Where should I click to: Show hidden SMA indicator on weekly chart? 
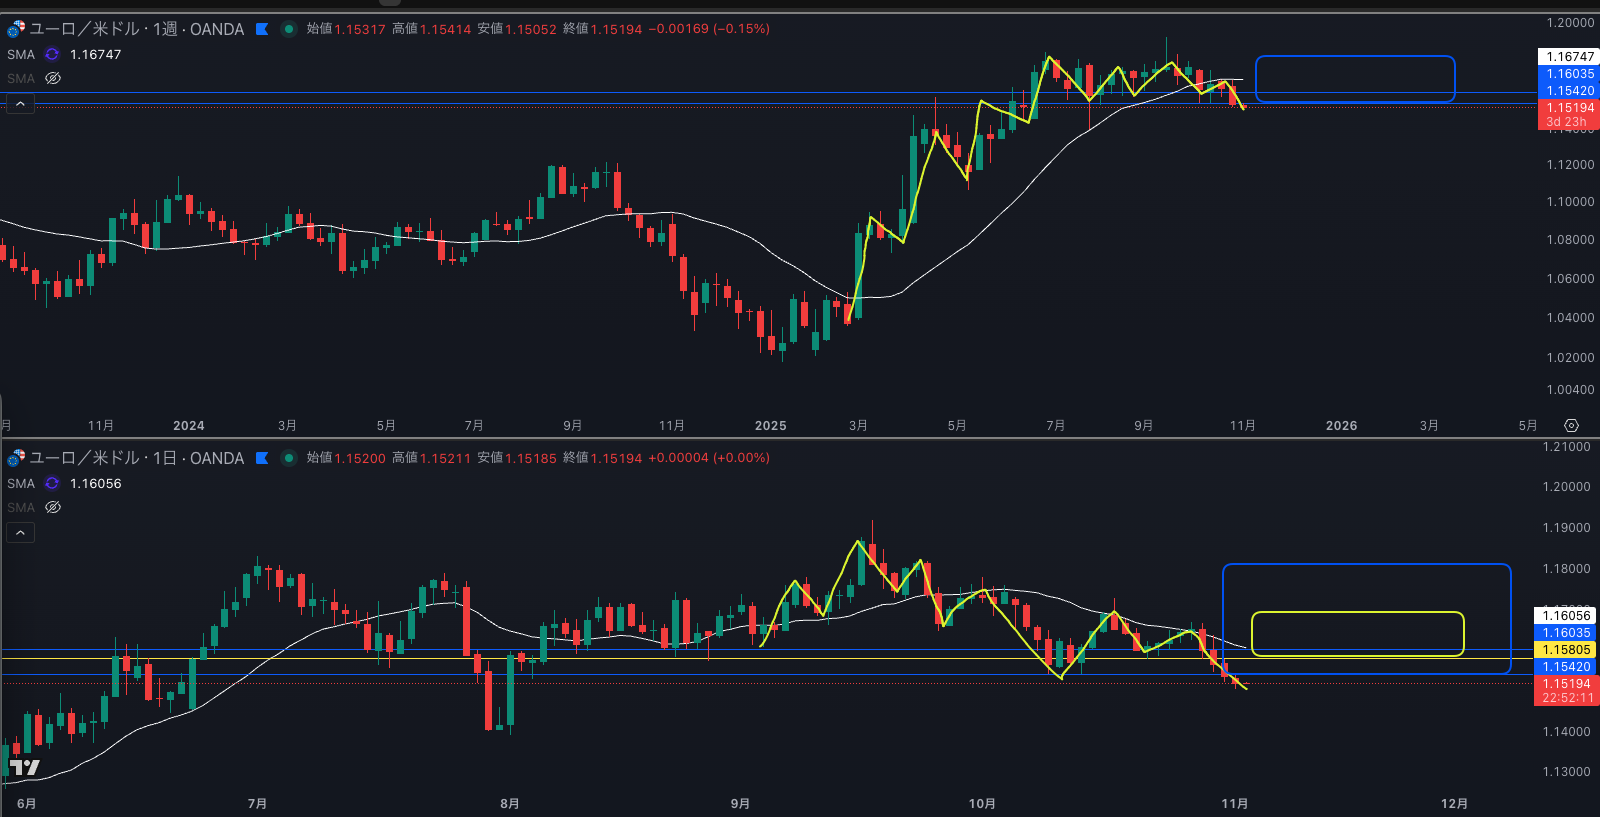click(x=53, y=78)
